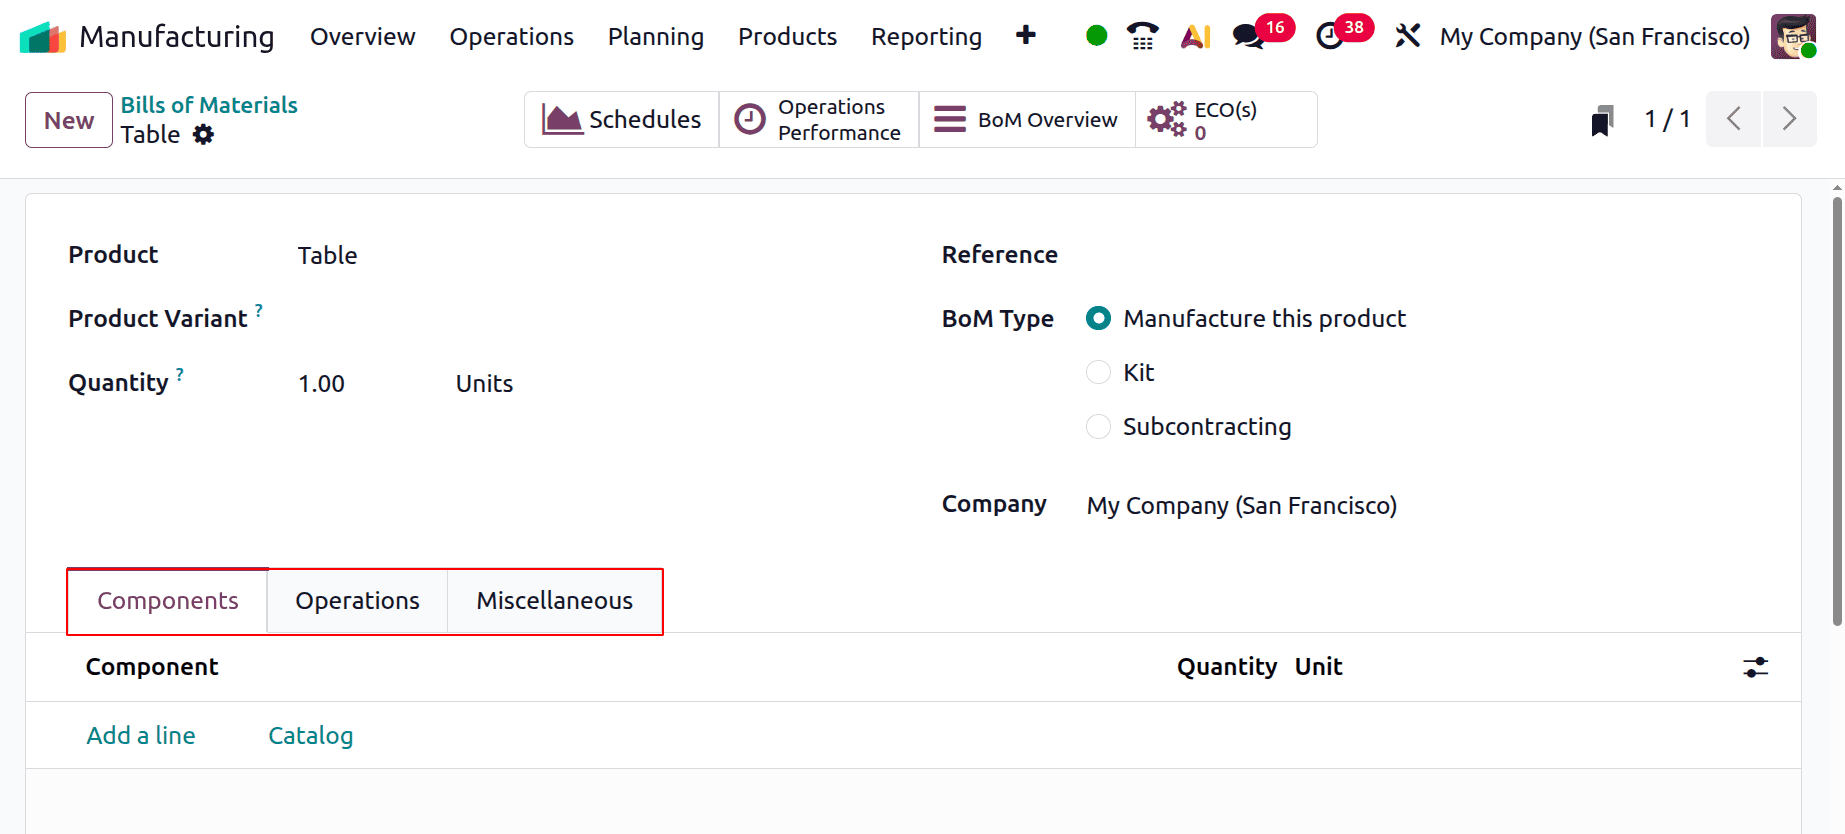1845x834 pixels.
Task: Open the component Catalog link
Action: [311, 736]
